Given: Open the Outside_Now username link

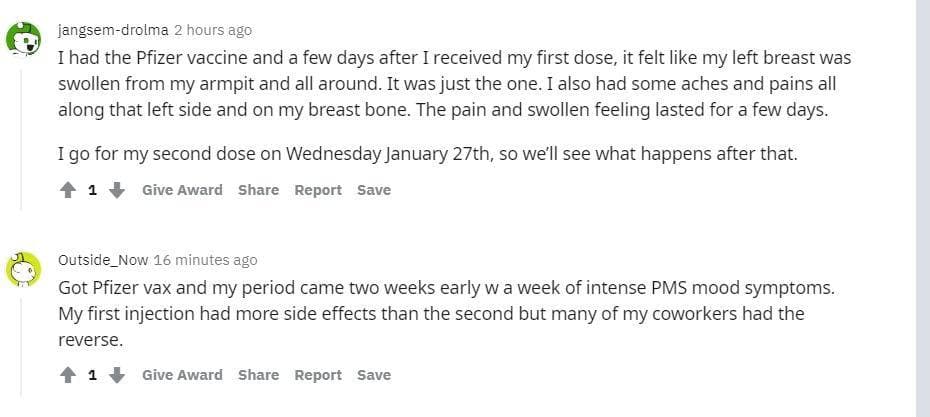Looking at the screenshot, I should [x=103, y=260].
